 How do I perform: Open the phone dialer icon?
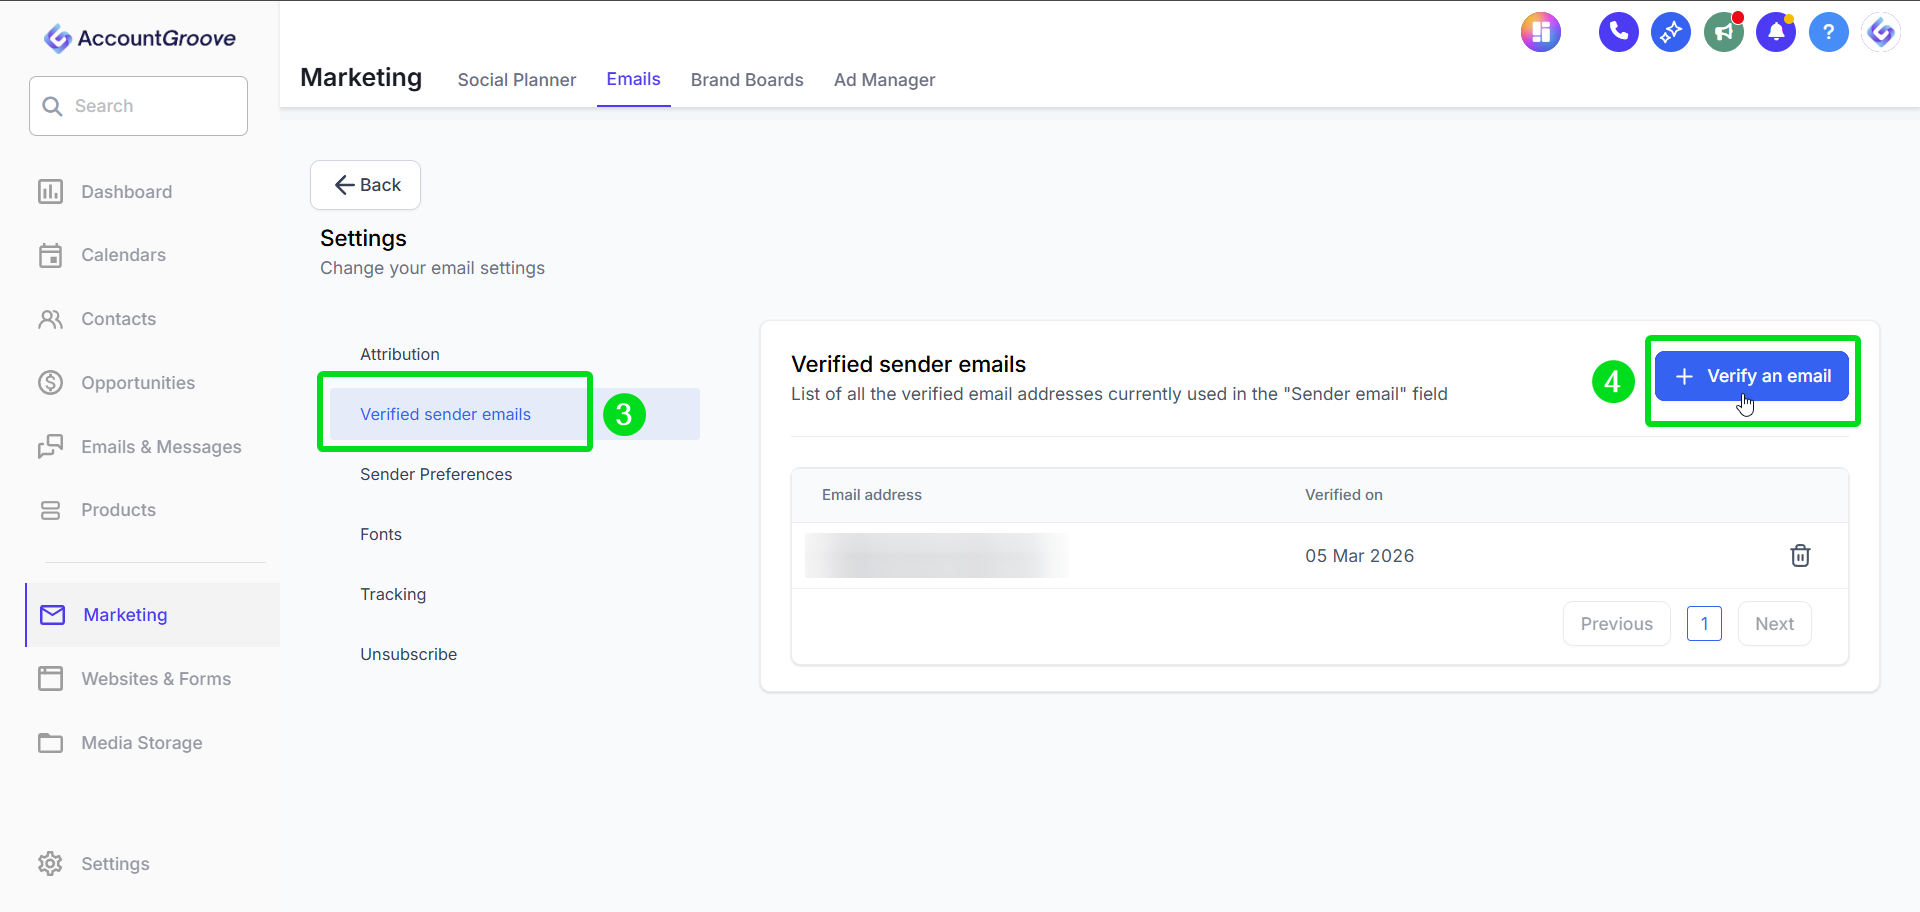coord(1618,32)
